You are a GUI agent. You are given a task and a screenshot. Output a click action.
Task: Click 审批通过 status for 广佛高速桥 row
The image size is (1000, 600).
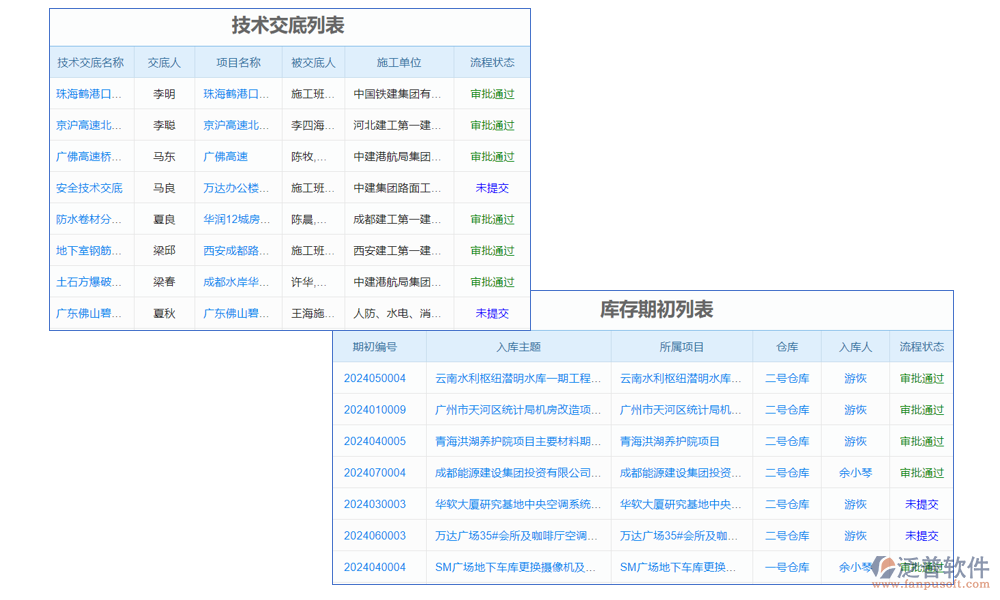(x=491, y=156)
